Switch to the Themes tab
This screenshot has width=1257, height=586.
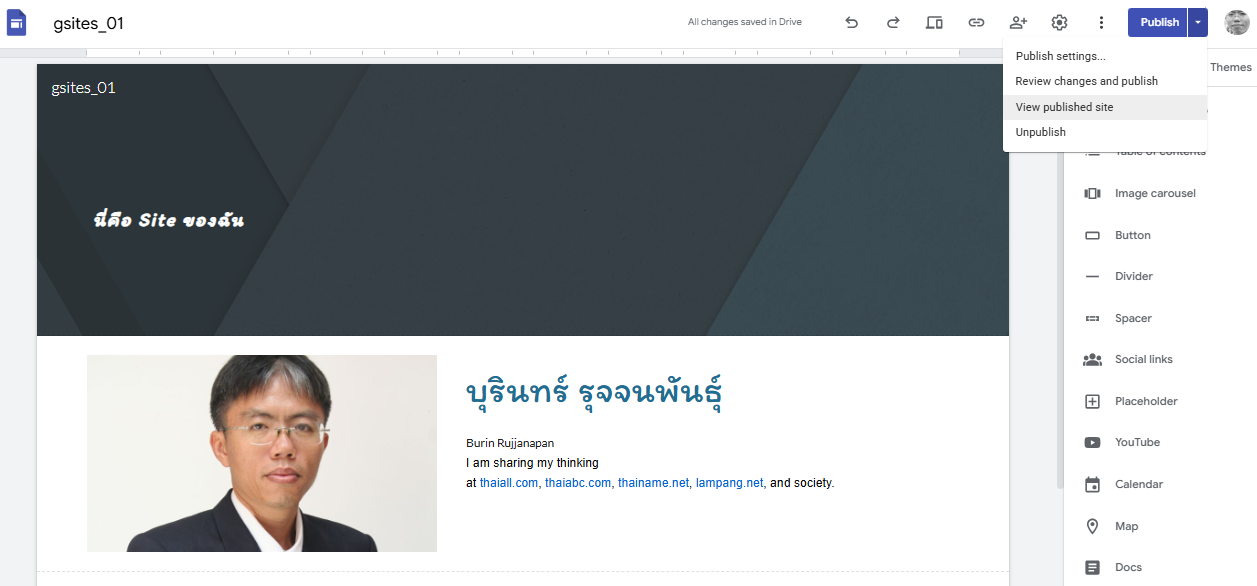(1230, 67)
